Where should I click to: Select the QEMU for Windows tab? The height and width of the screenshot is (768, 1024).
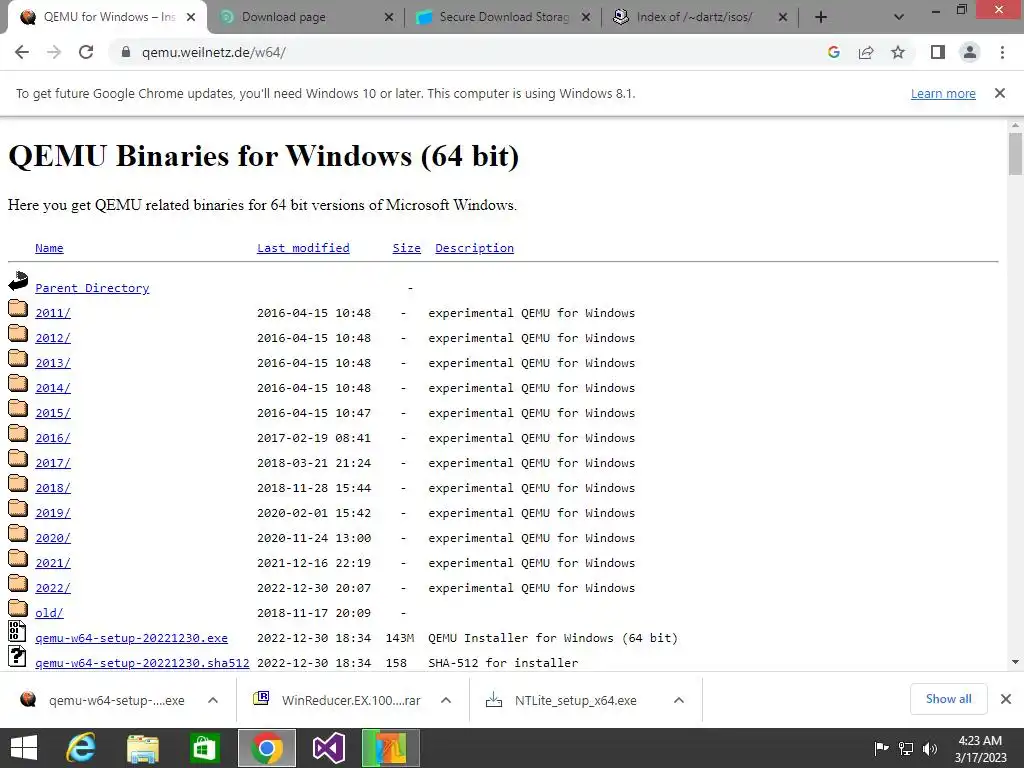109,17
